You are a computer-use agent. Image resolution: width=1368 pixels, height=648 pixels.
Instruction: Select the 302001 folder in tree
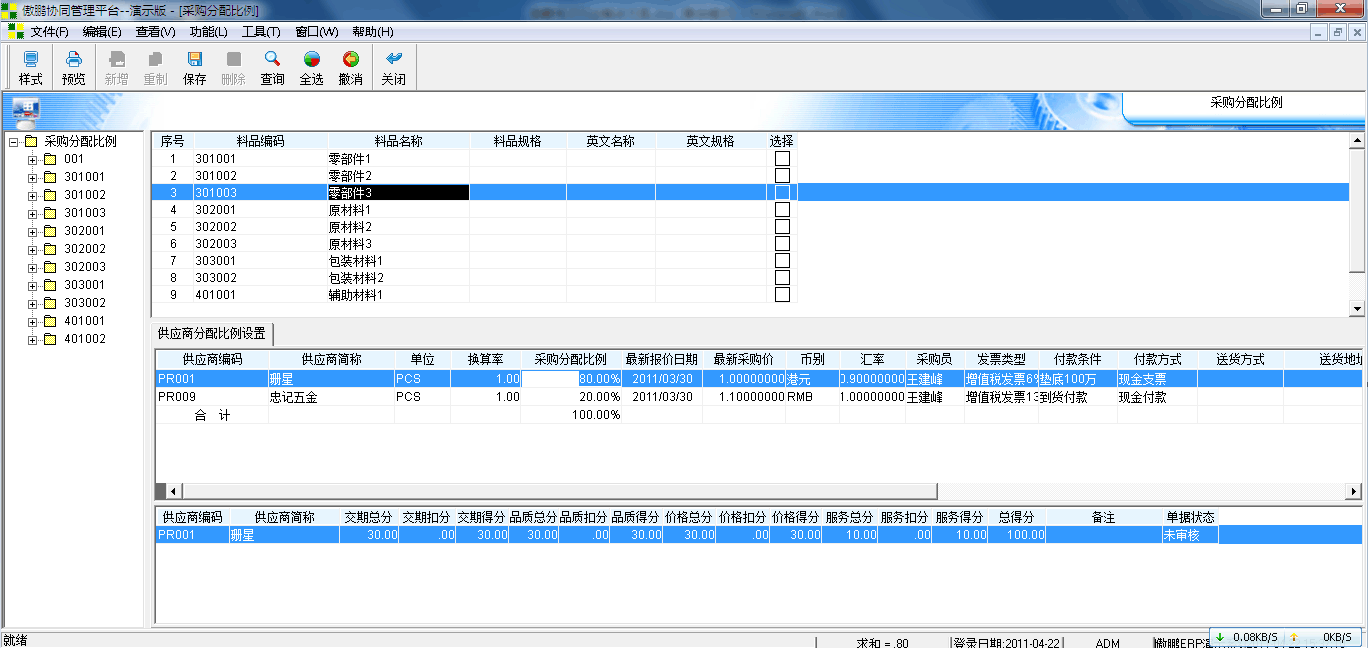tap(84, 231)
